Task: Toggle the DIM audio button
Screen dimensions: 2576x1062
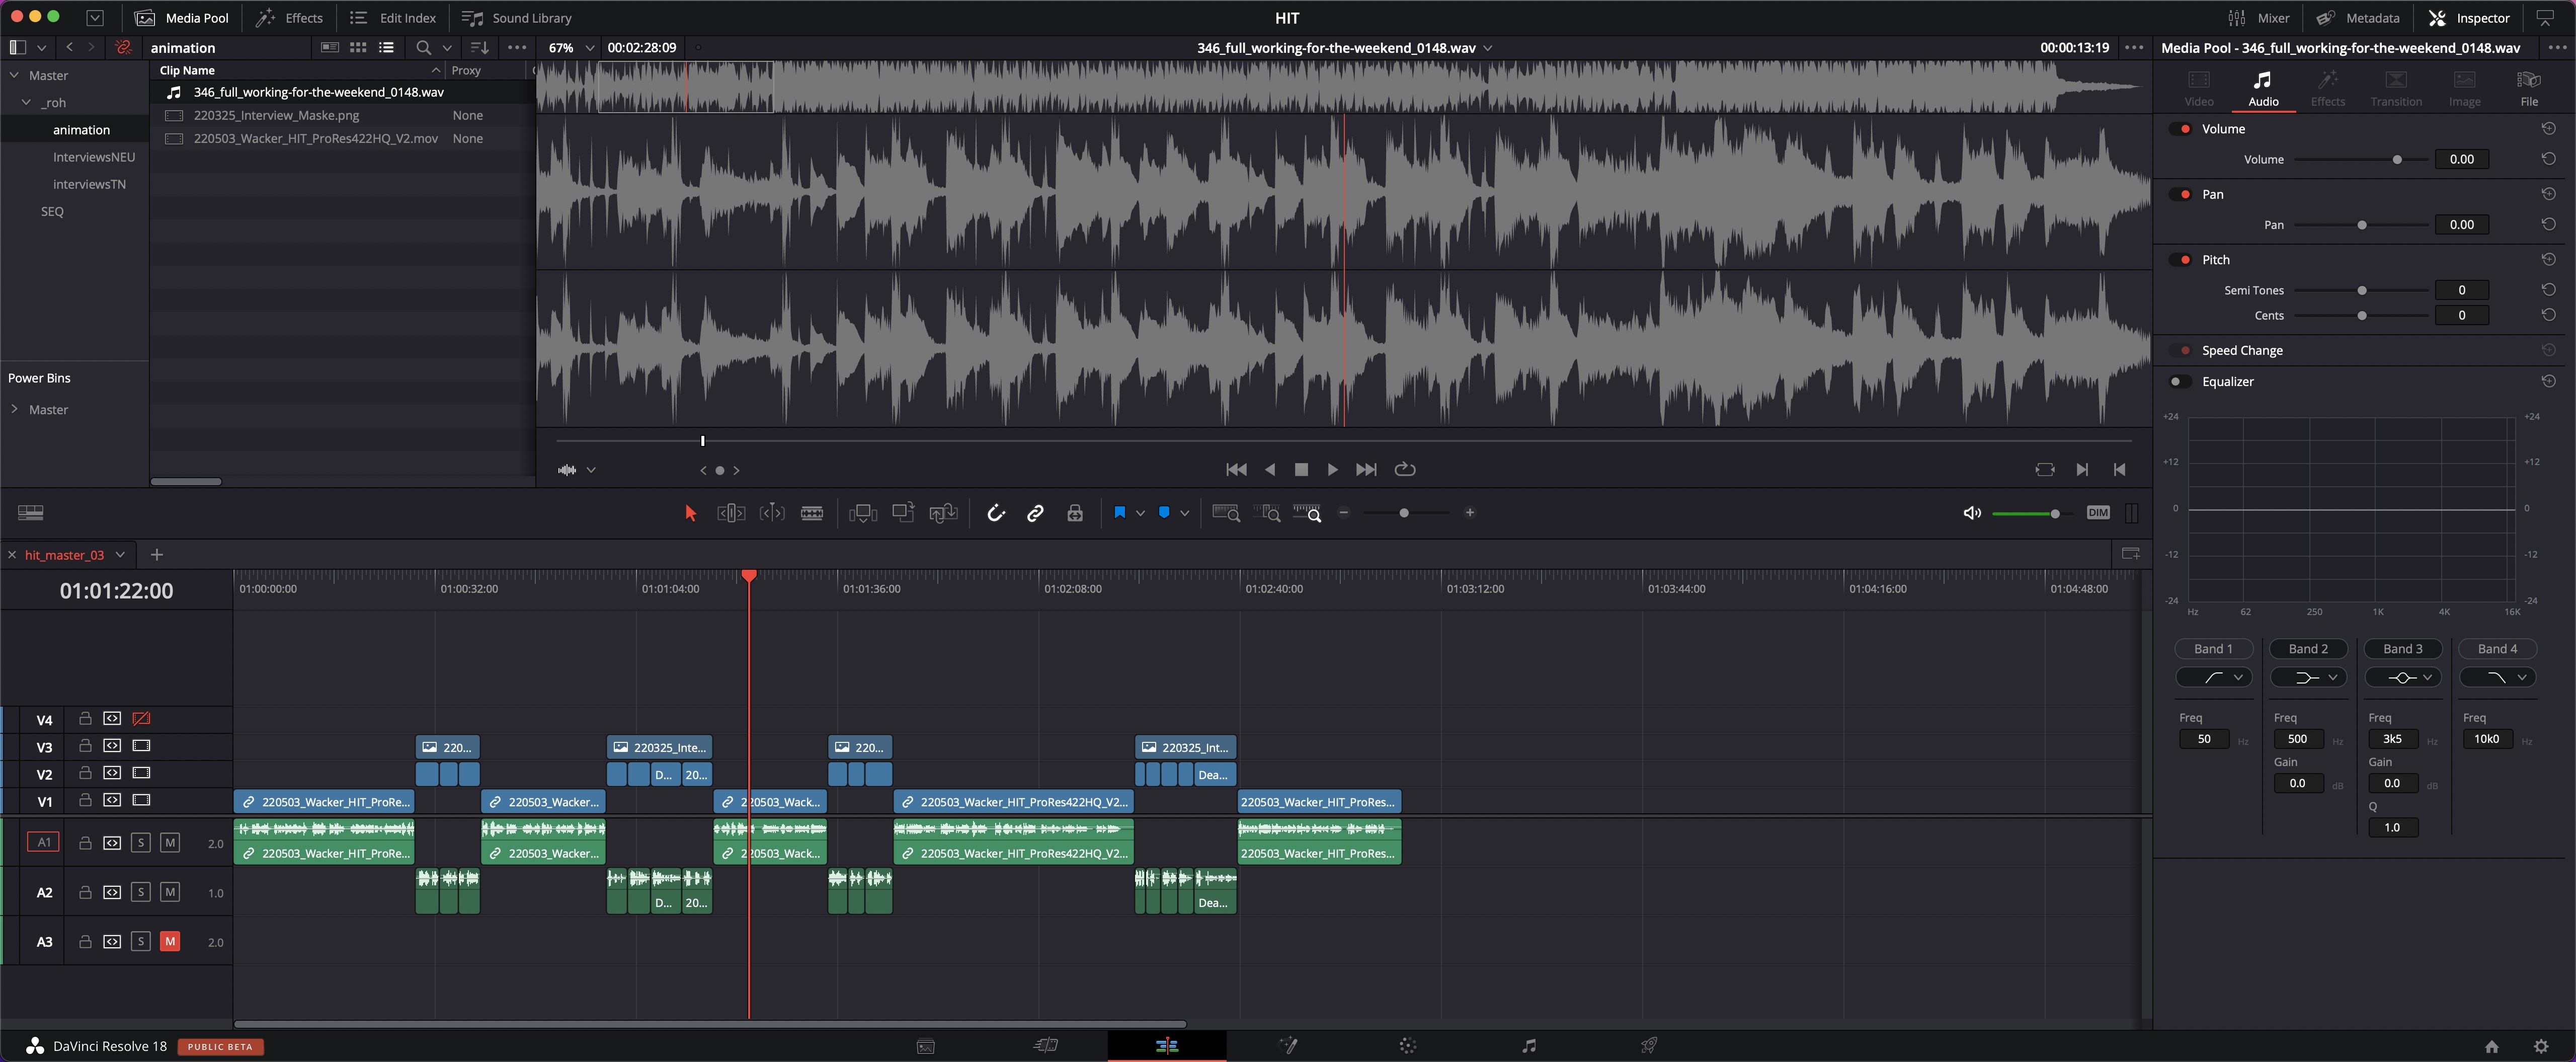Action: point(2098,513)
